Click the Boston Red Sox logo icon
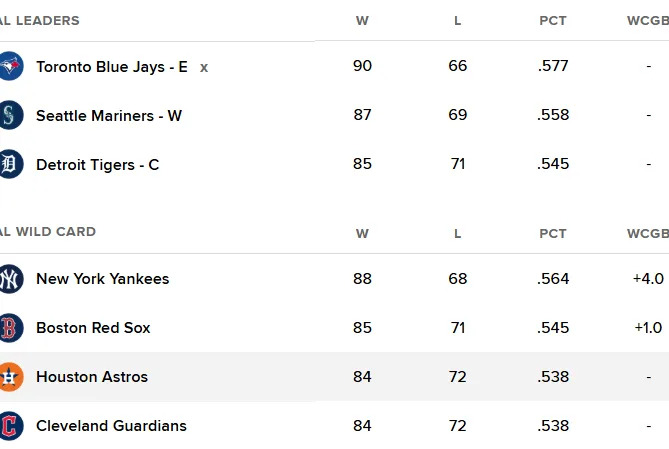Image resolution: width=669 pixels, height=449 pixels. point(10,328)
